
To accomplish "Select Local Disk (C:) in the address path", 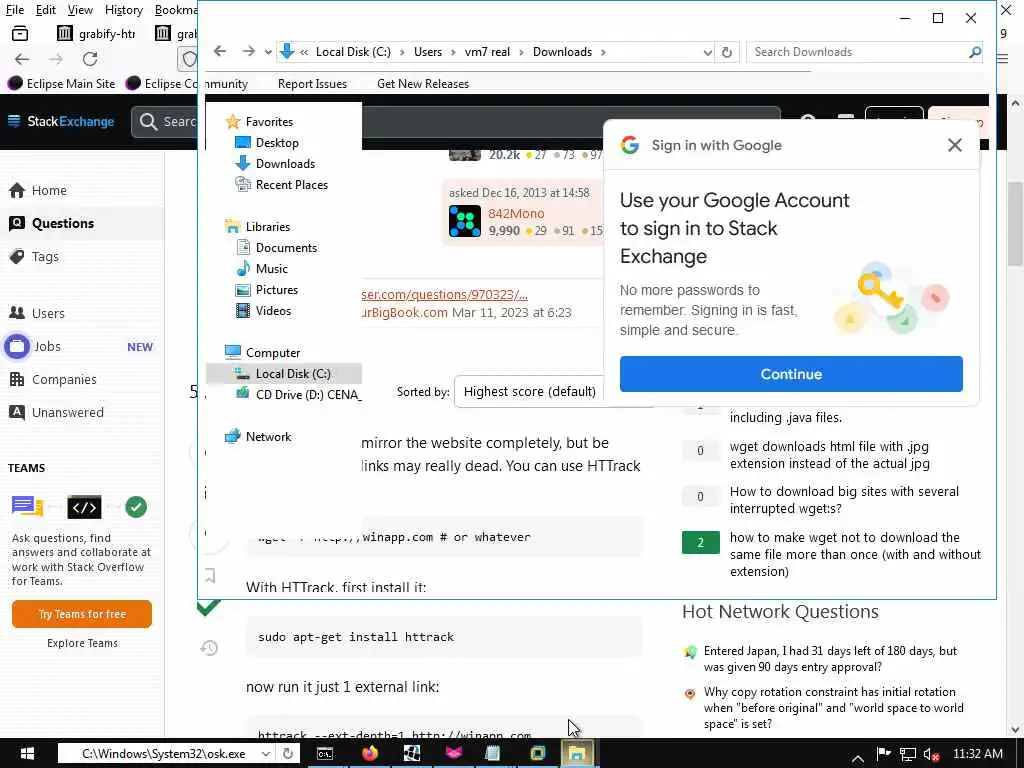I will [x=353, y=52].
